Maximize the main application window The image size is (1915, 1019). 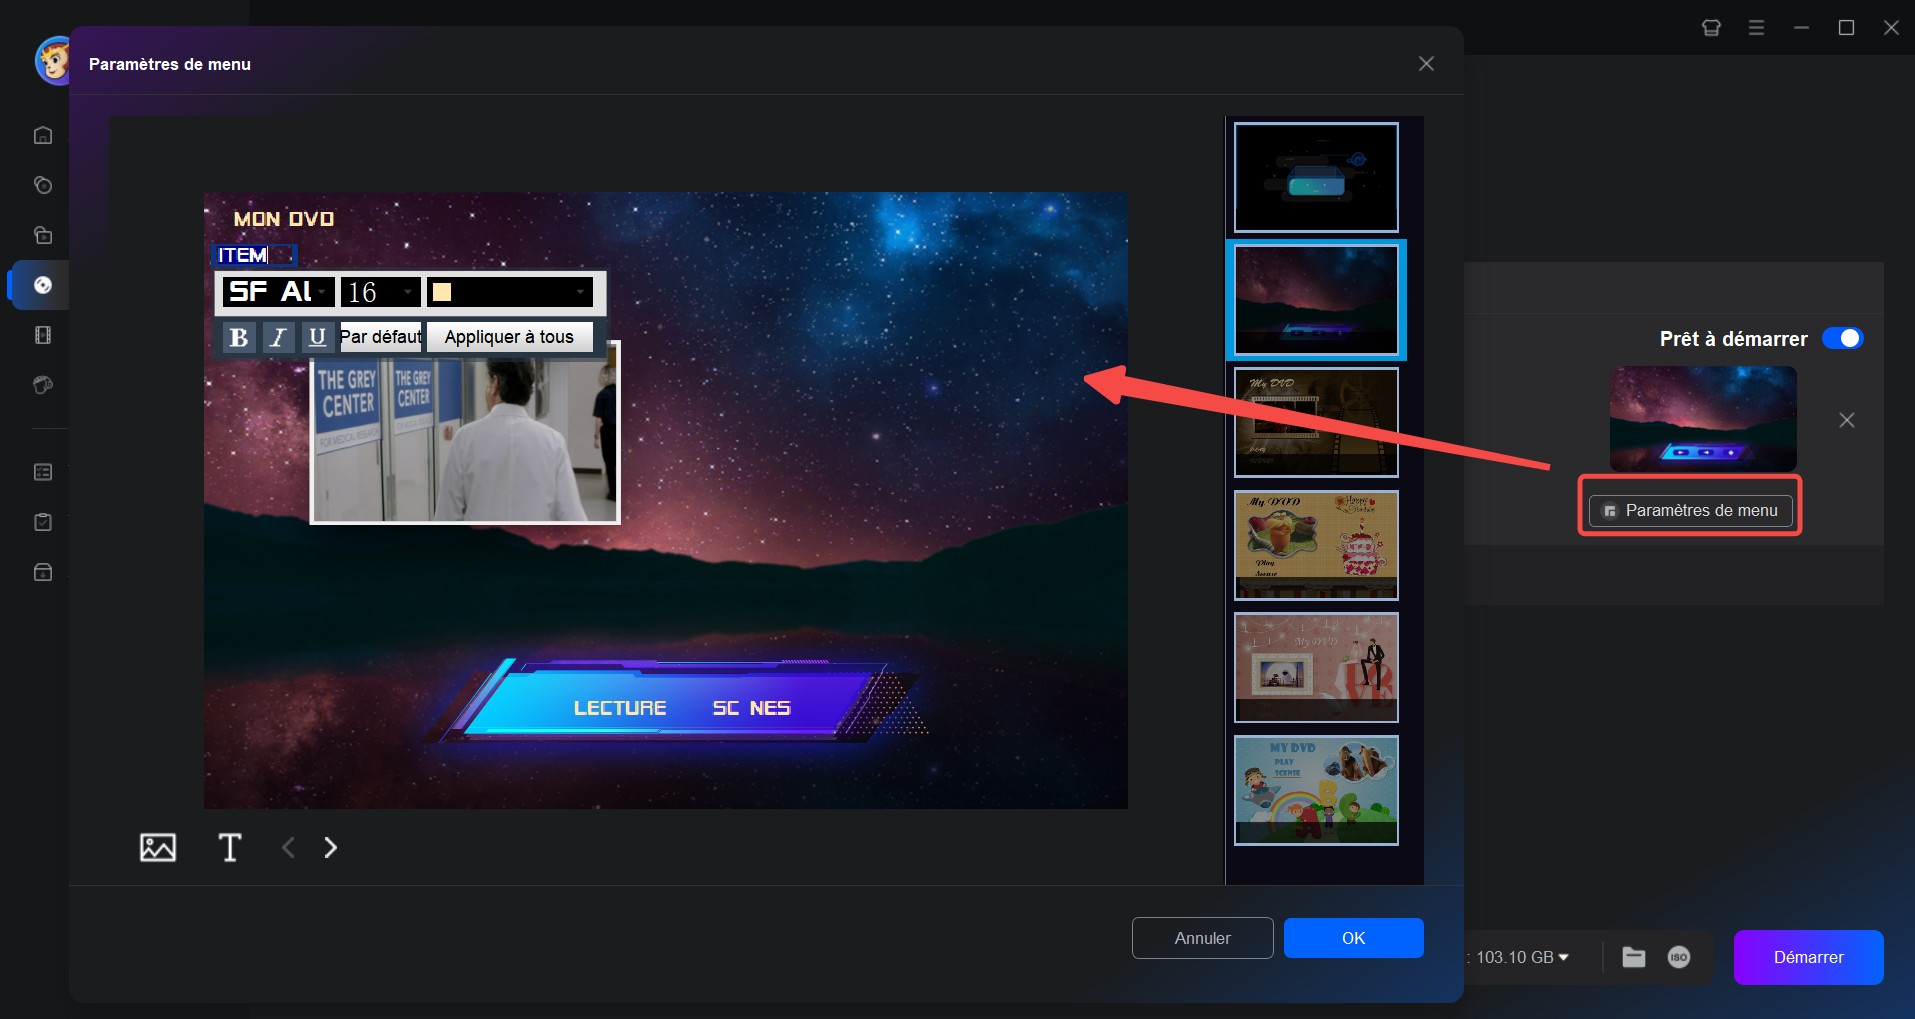1846,28
